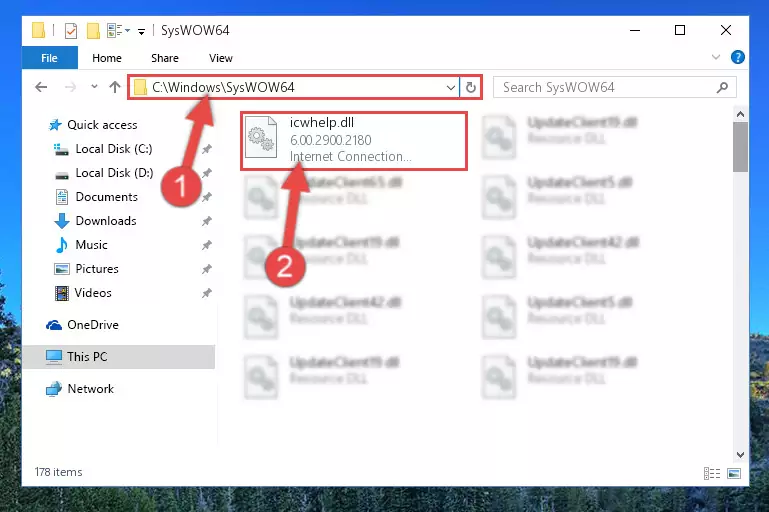Unpin Local Disk (C:) pin icon
The width and height of the screenshot is (769, 512).
pyautogui.click(x=206, y=149)
